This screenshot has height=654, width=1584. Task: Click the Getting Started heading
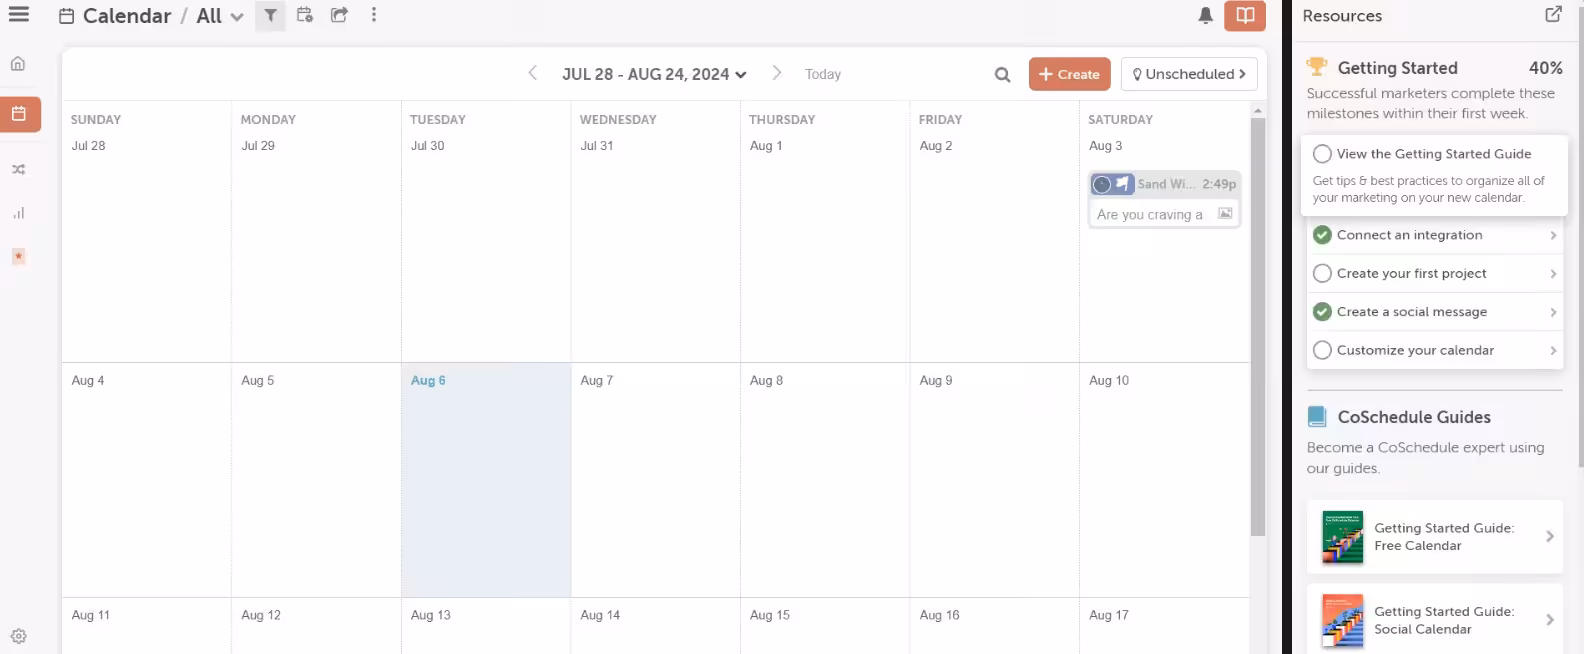coord(1397,67)
